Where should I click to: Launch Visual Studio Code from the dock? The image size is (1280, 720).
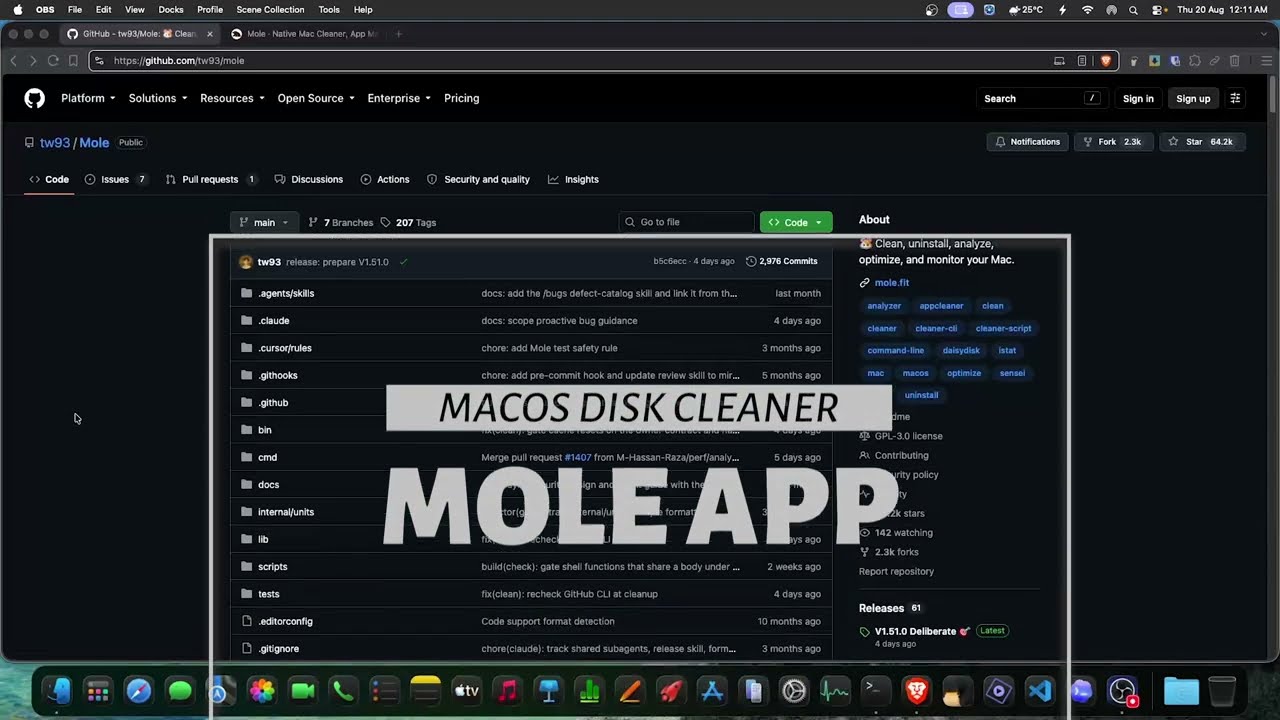(x=1040, y=690)
